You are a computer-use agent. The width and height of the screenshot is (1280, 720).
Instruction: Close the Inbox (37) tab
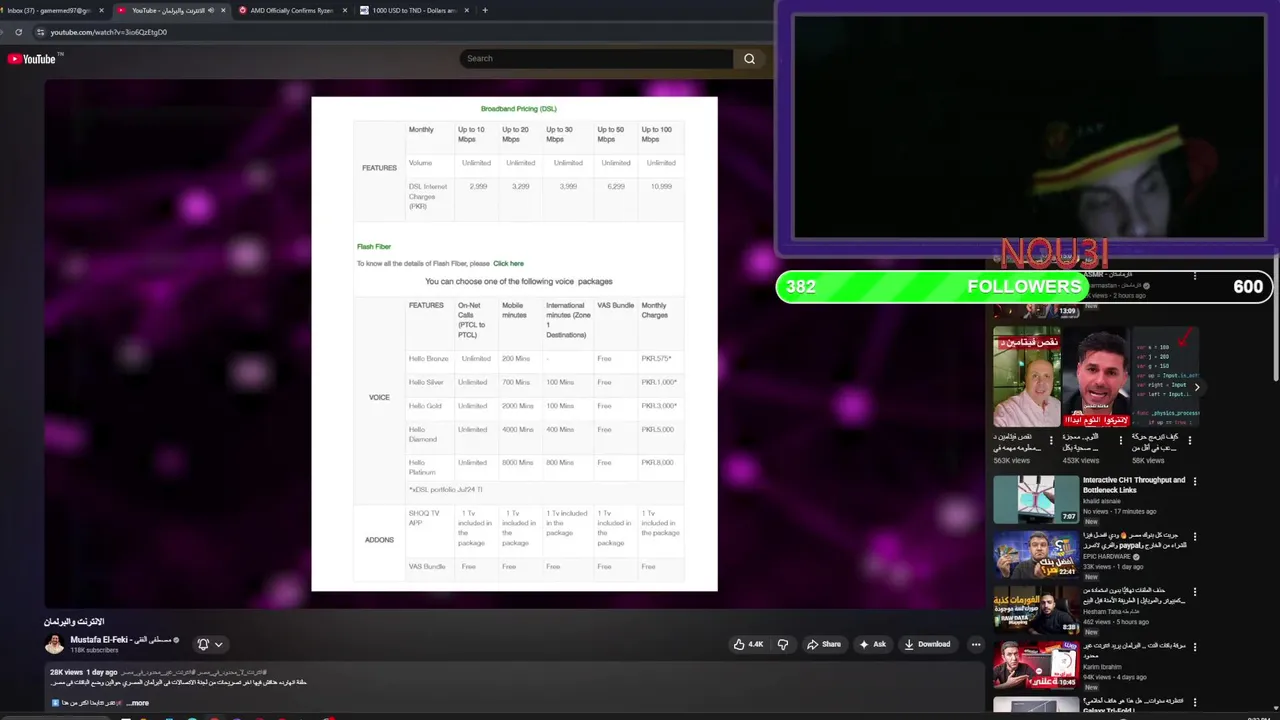[x=101, y=10]
